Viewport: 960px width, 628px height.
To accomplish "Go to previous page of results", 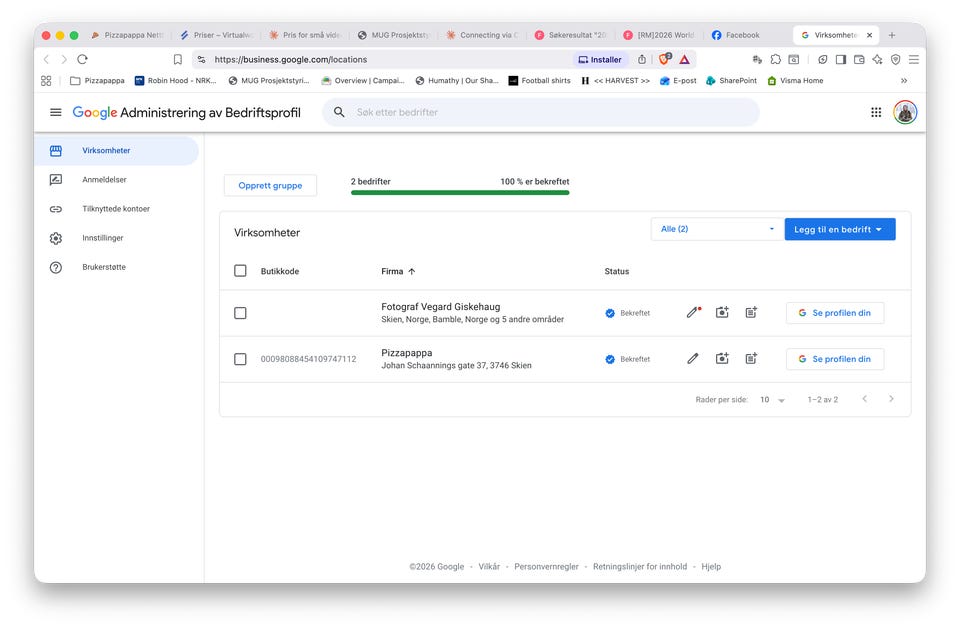I will (x=864, y=398).
